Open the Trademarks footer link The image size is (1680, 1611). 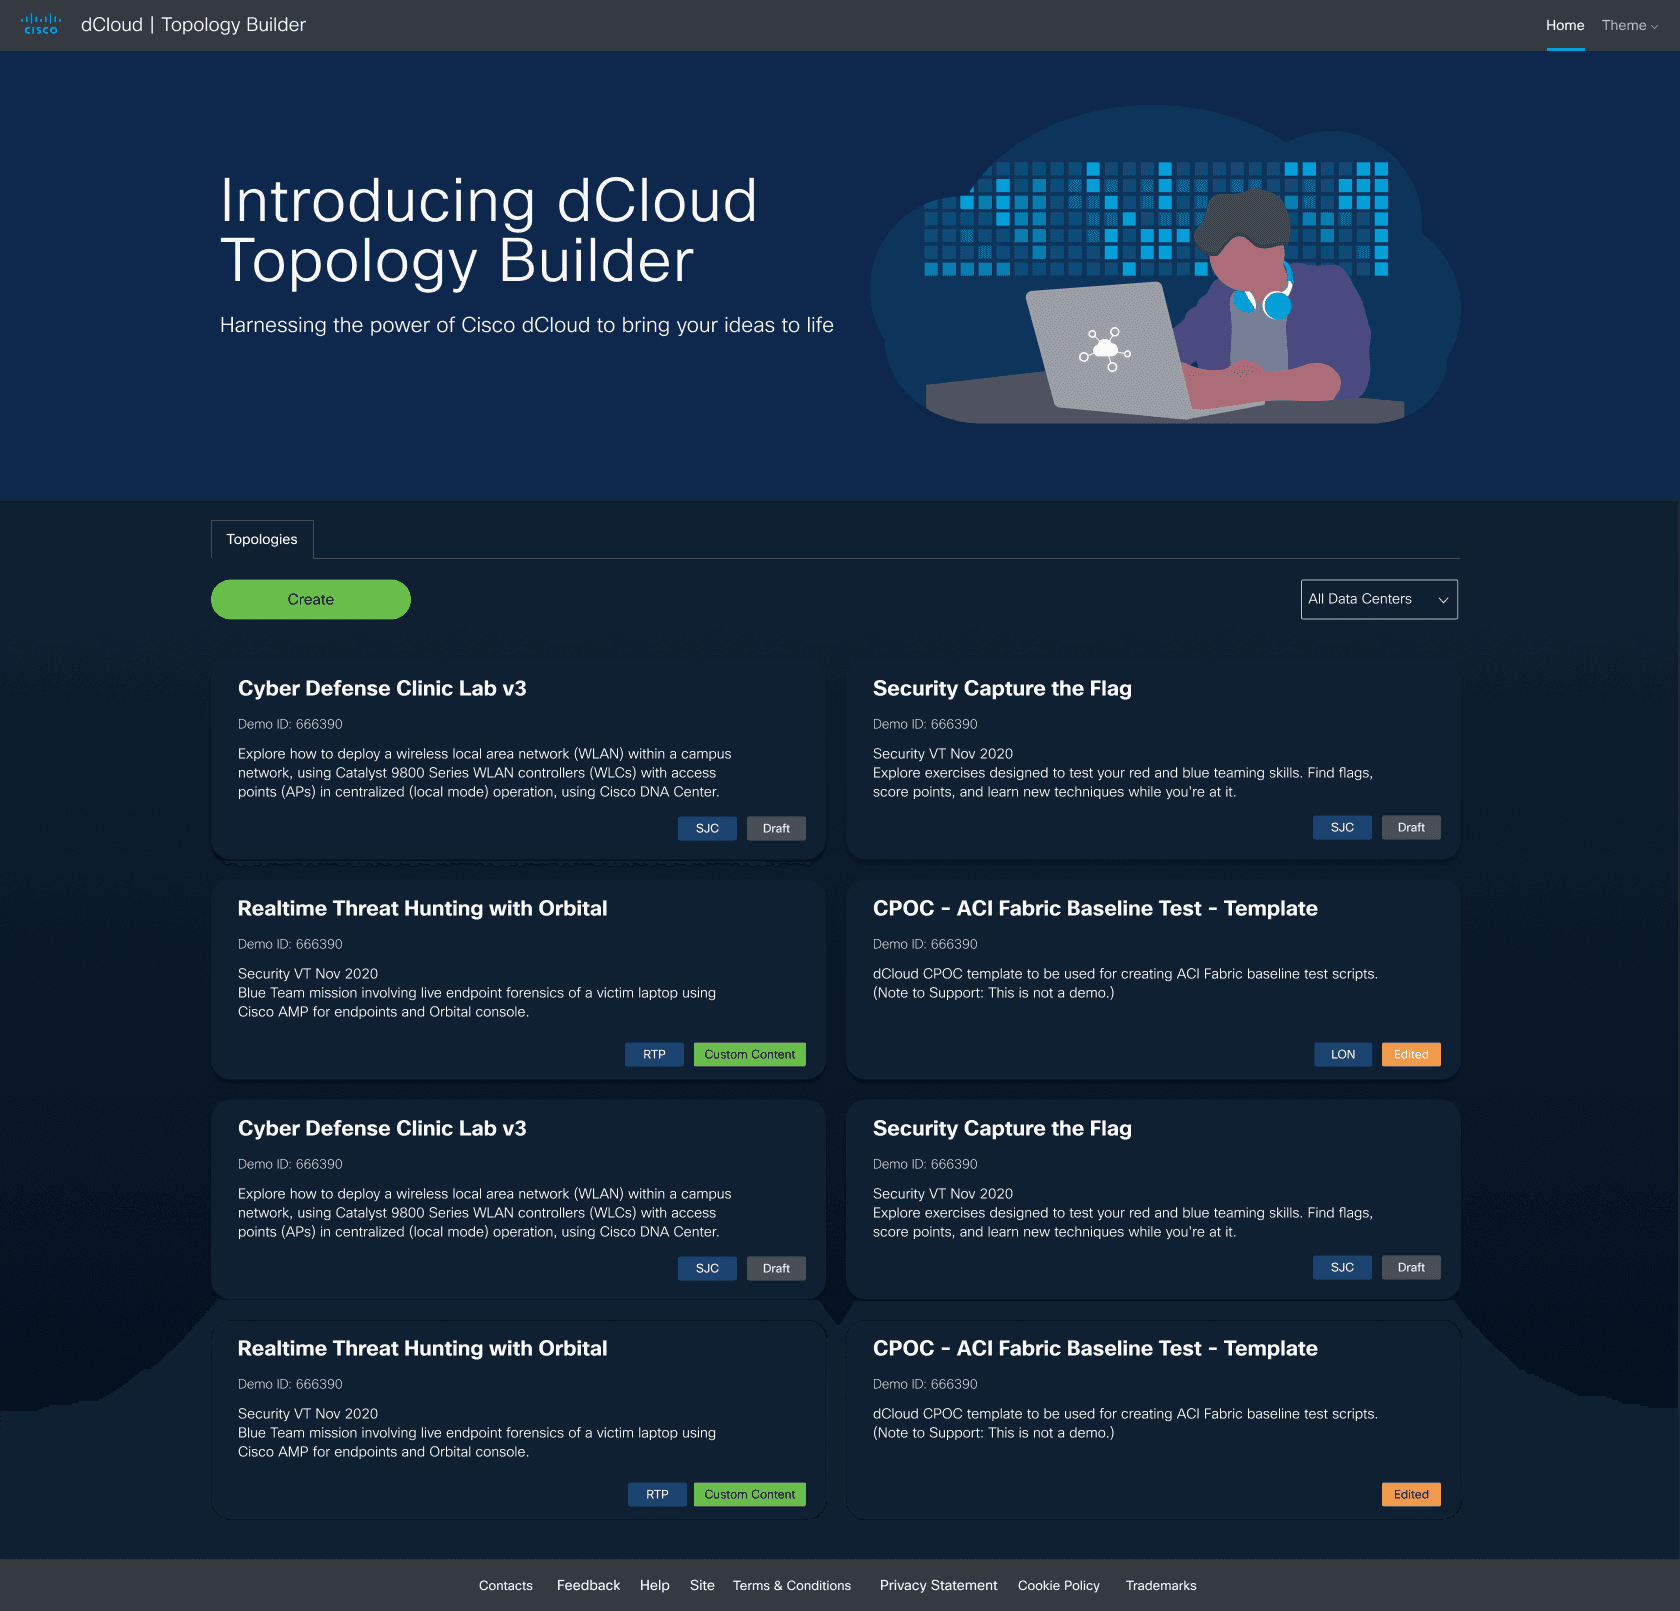tap(1161, 1585)
